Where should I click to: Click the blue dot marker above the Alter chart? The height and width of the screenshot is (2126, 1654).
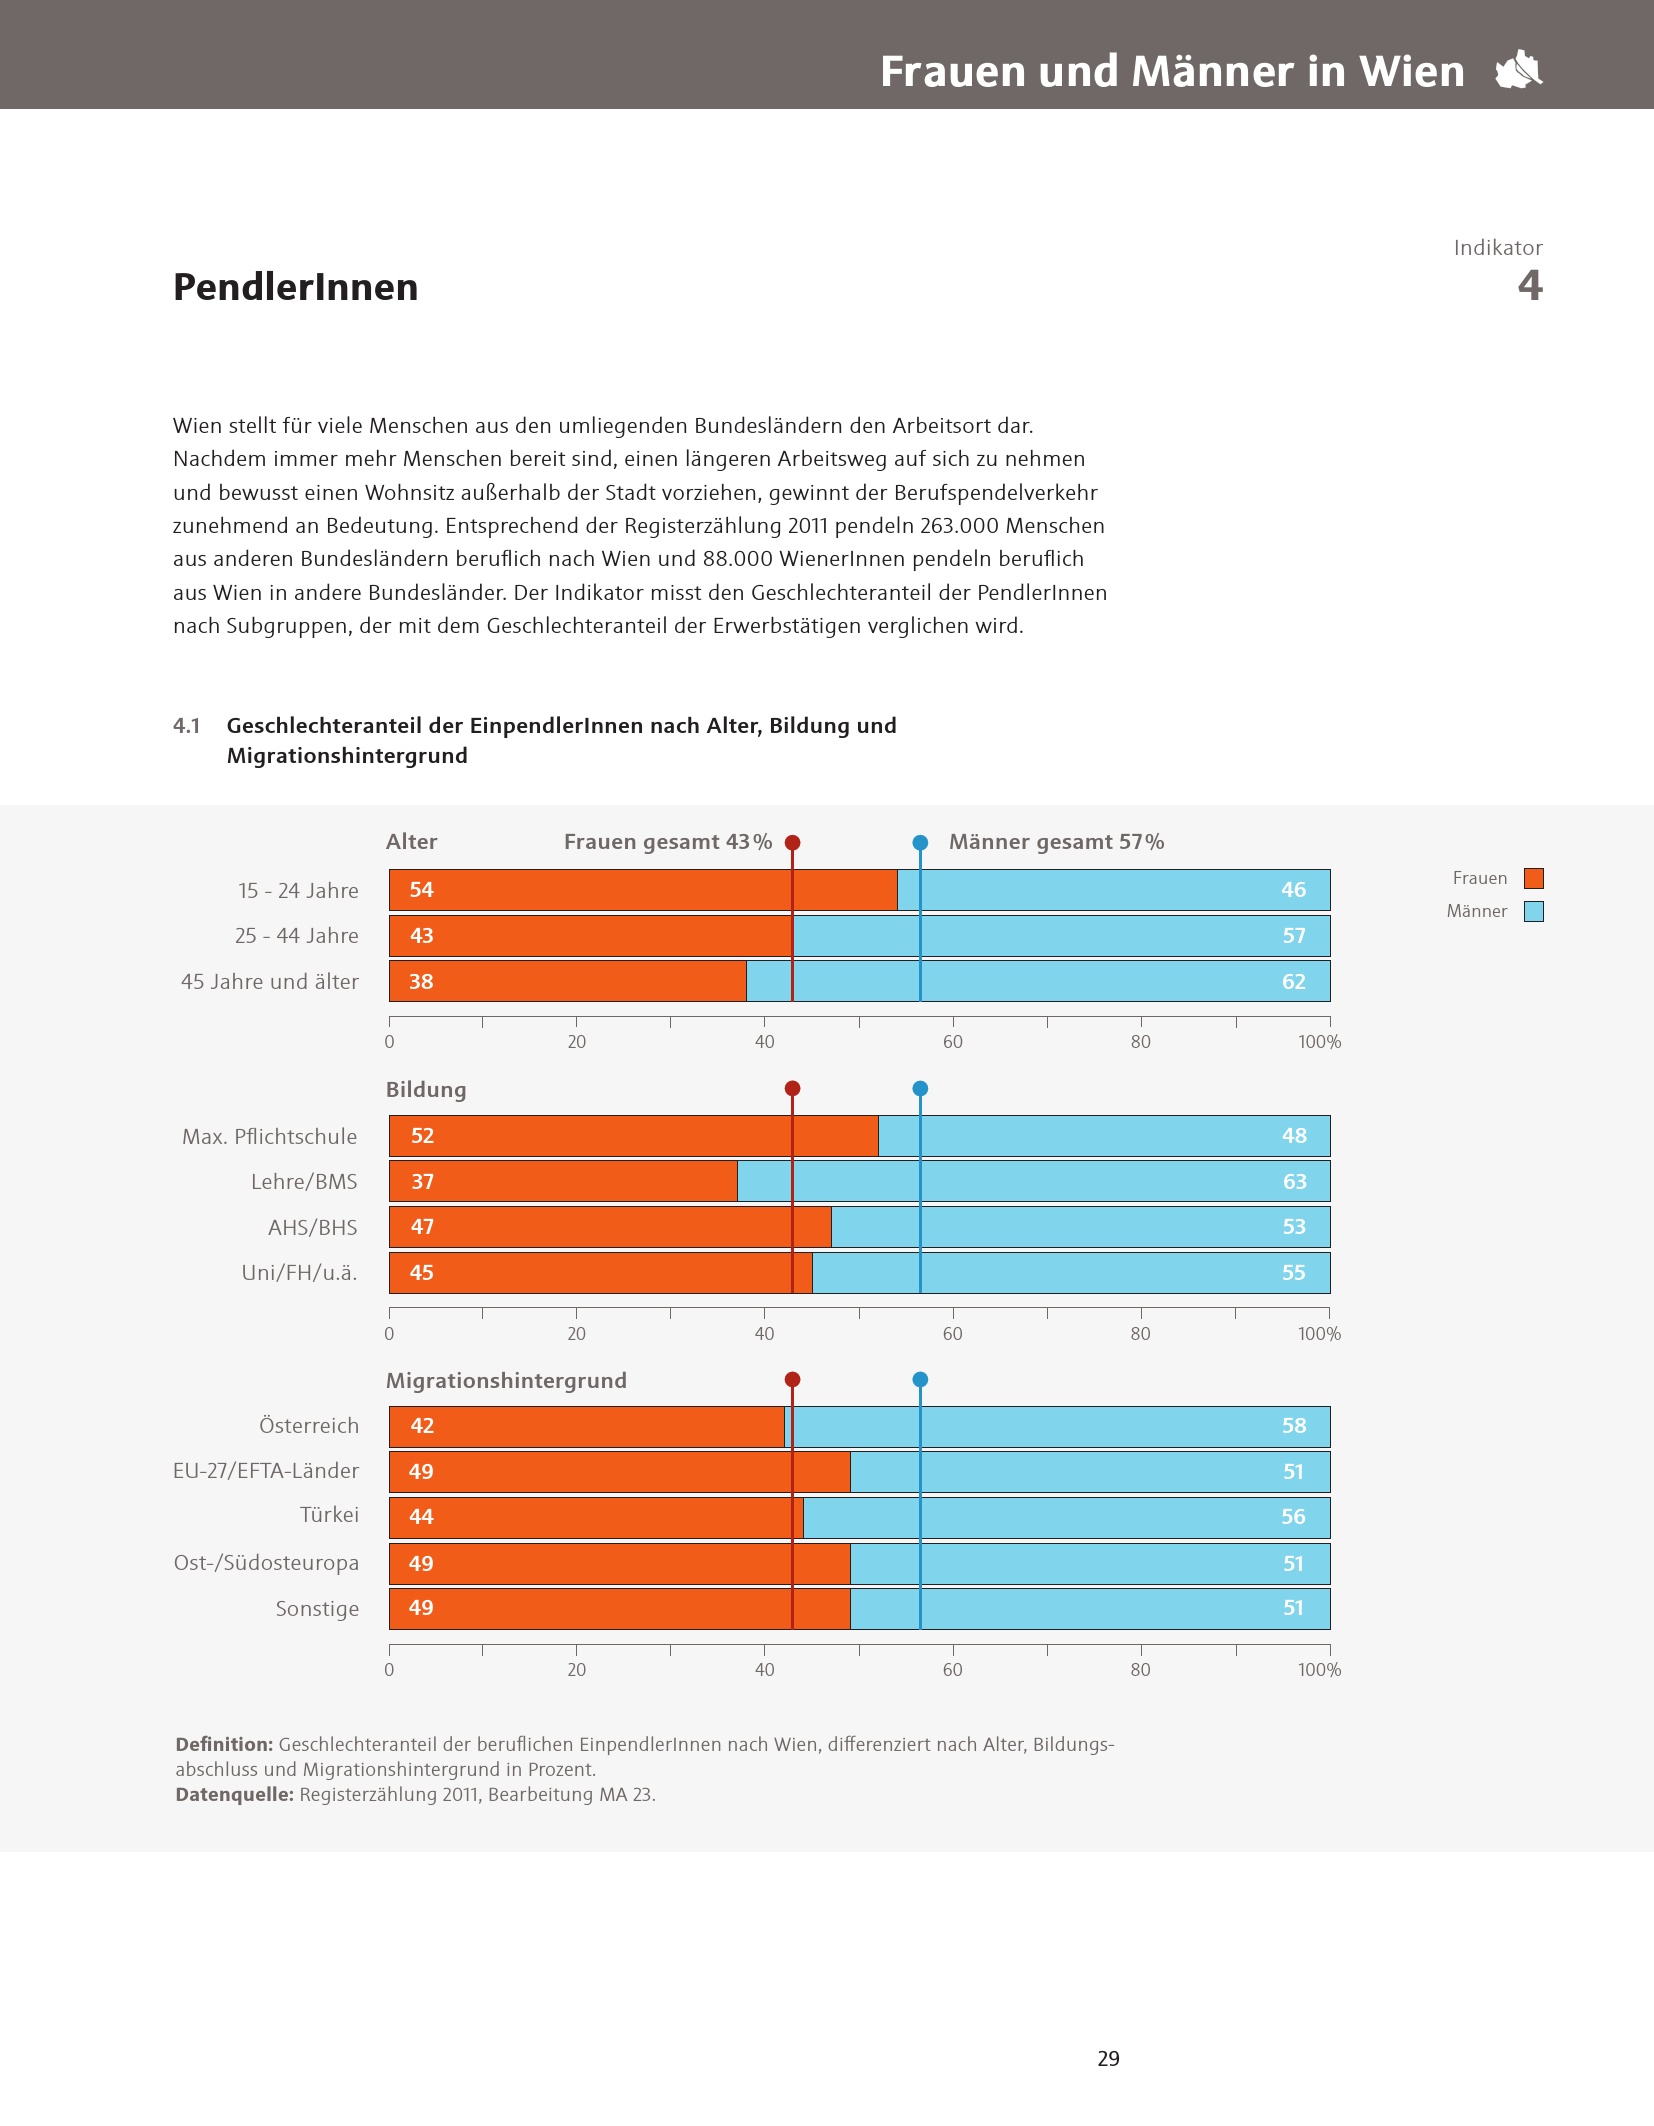pos(920,843)
